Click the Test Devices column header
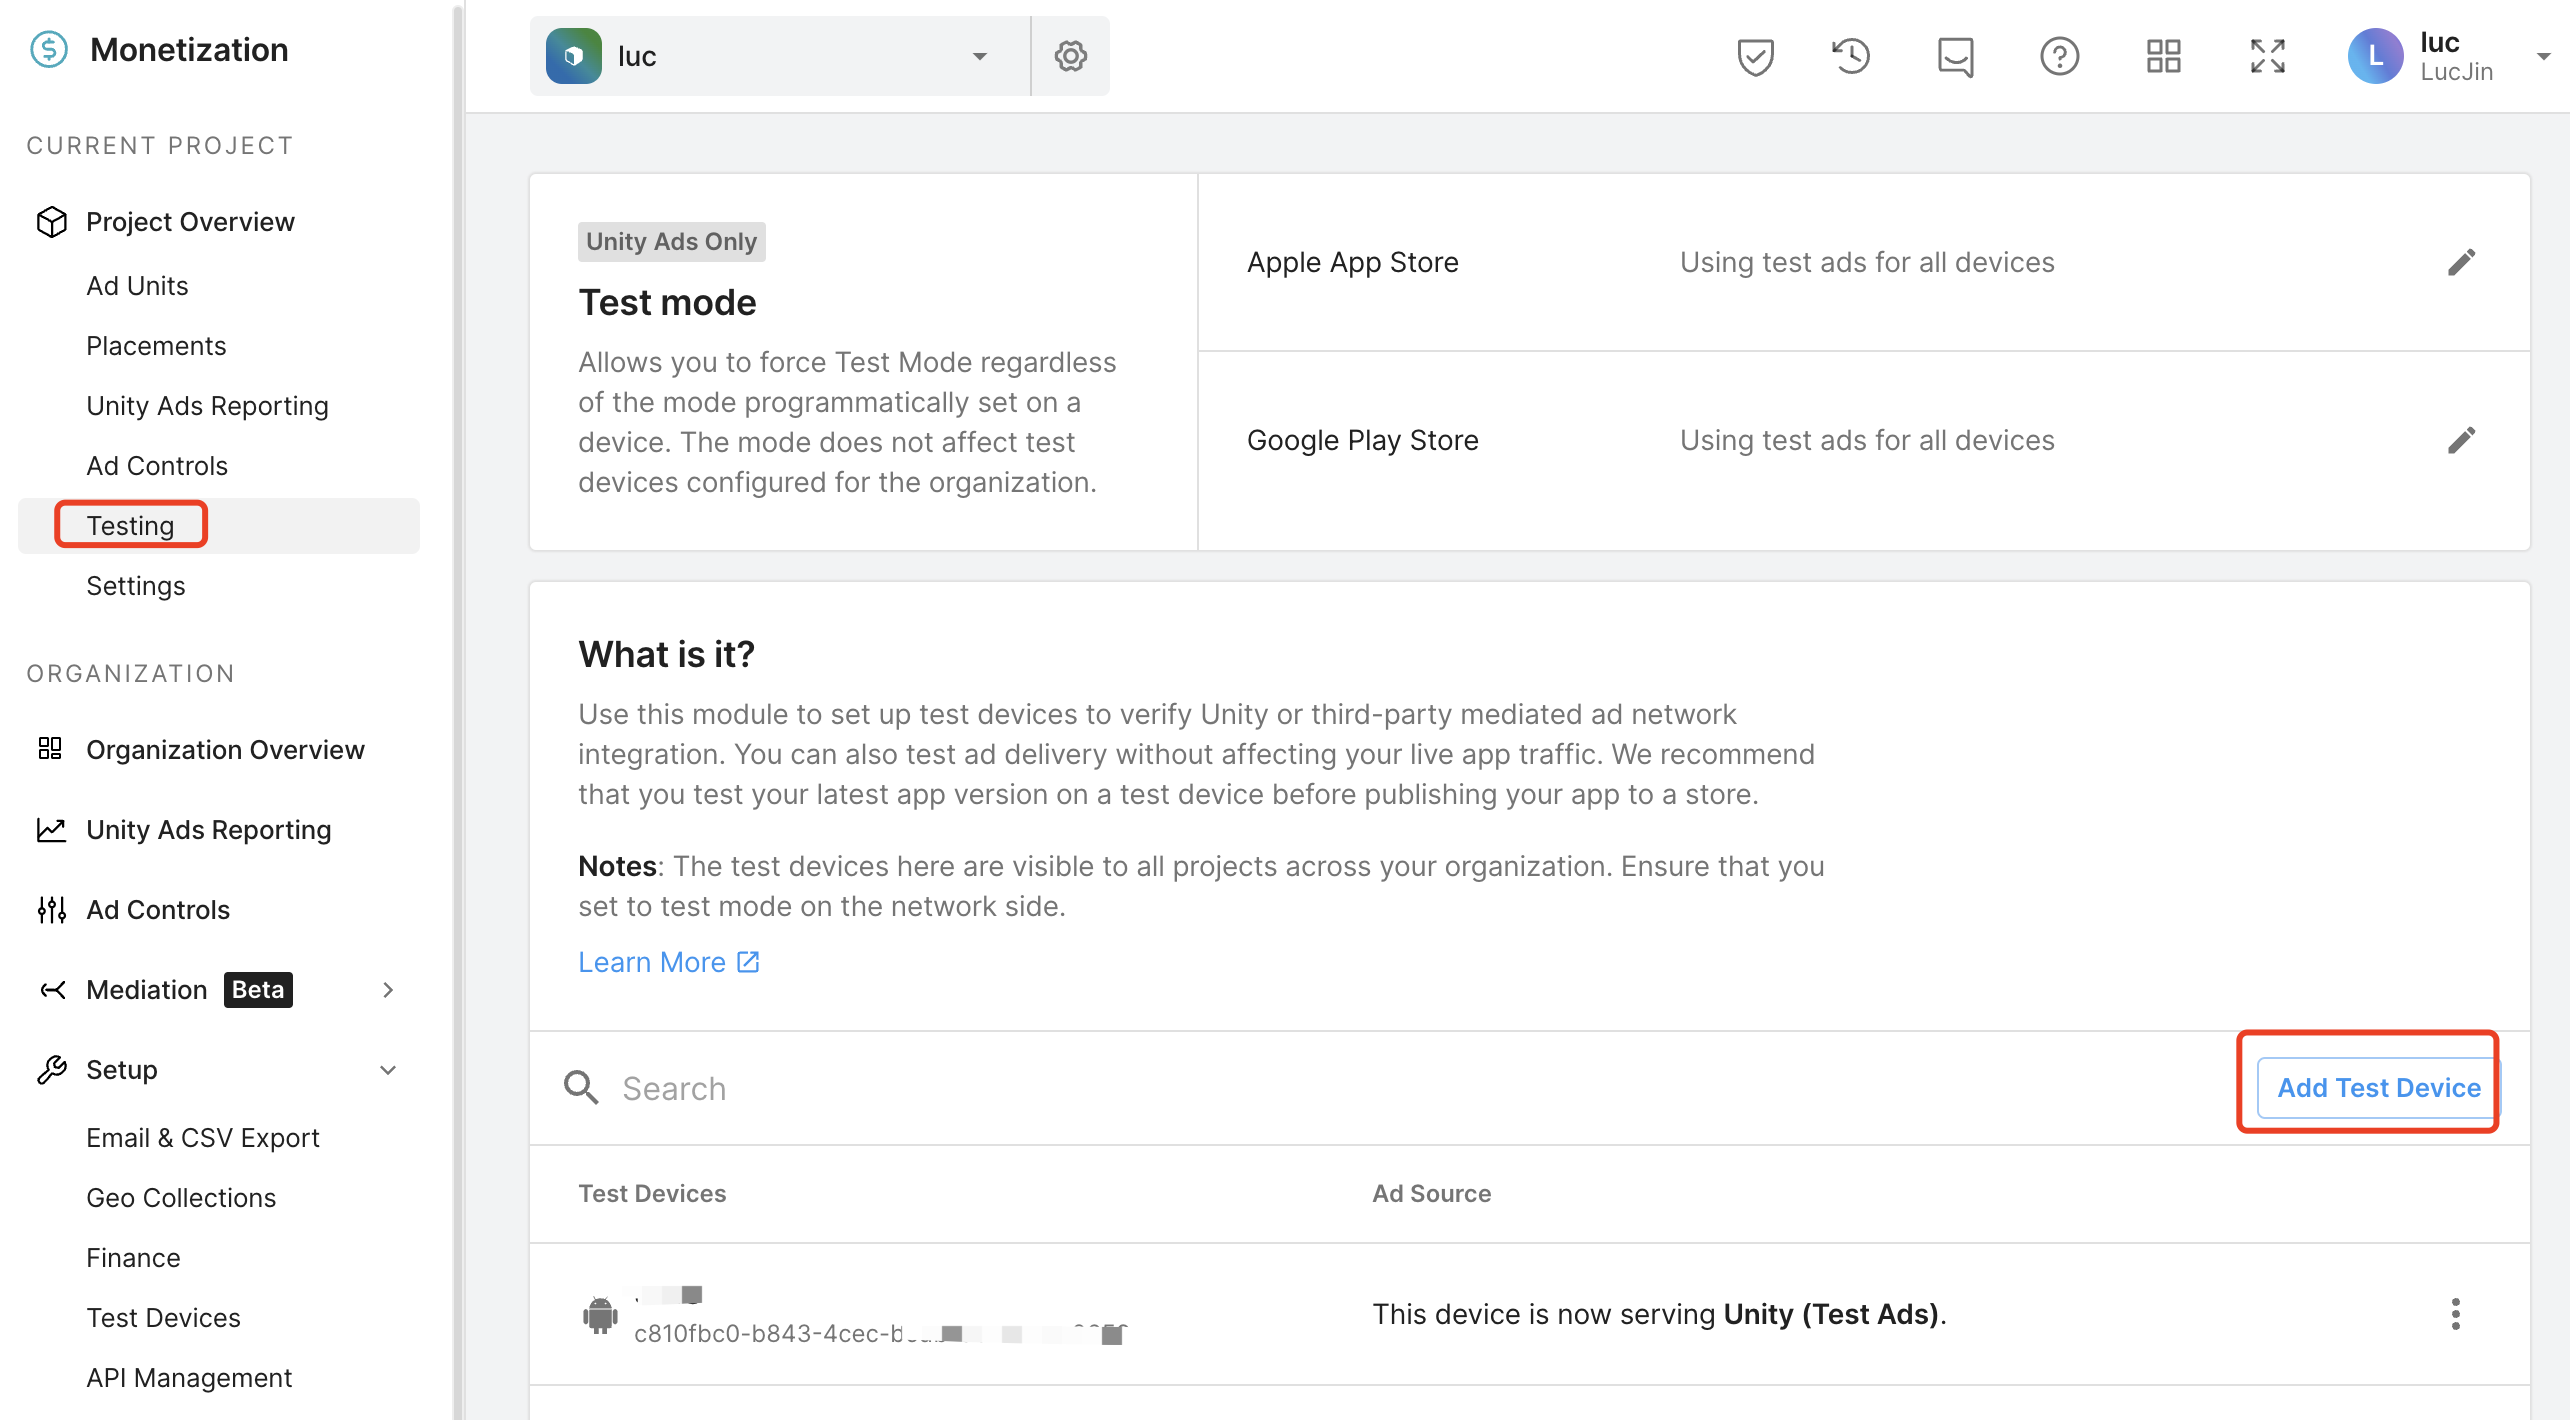 tap(652, 1194)
